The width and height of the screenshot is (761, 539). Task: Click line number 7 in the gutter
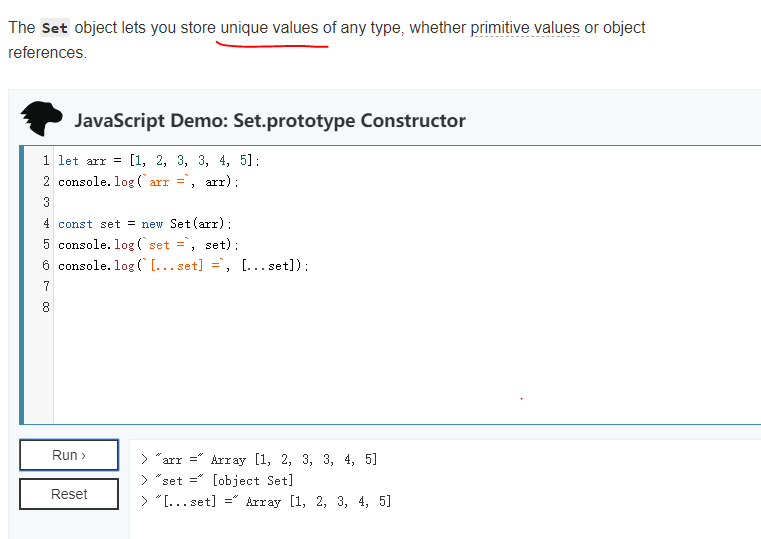[x=46, y=286]
